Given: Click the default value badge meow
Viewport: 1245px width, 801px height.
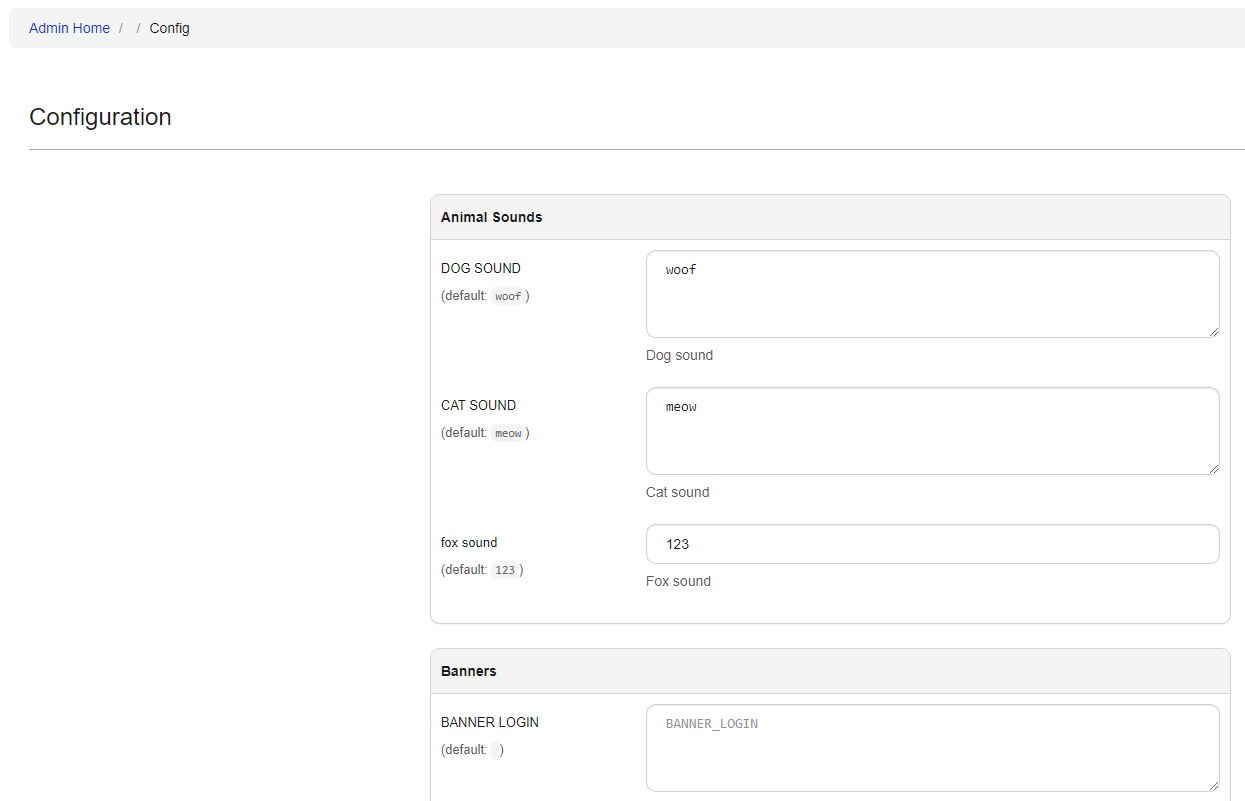Looking at the screenshot, I should pos(508,432).
